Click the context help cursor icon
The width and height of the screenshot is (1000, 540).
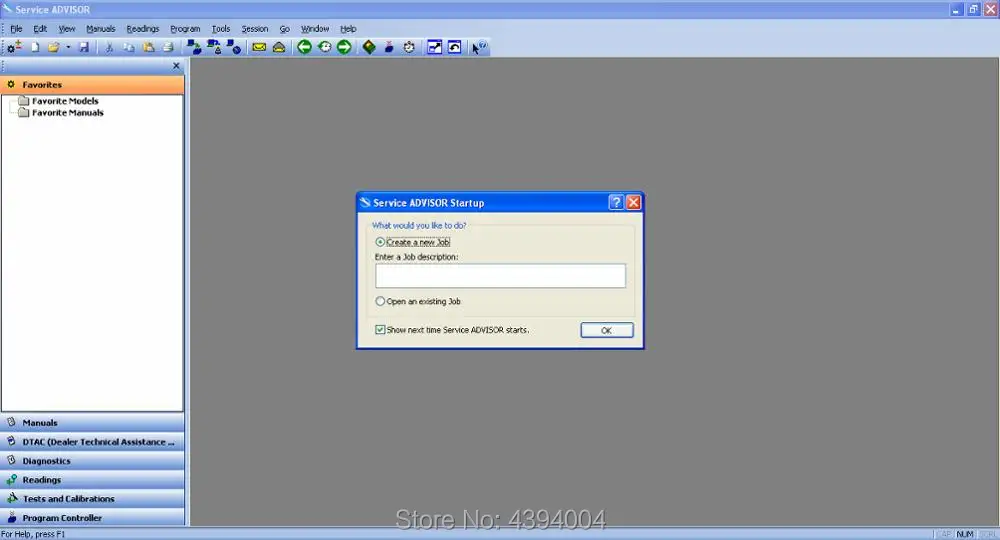(479, 47)
